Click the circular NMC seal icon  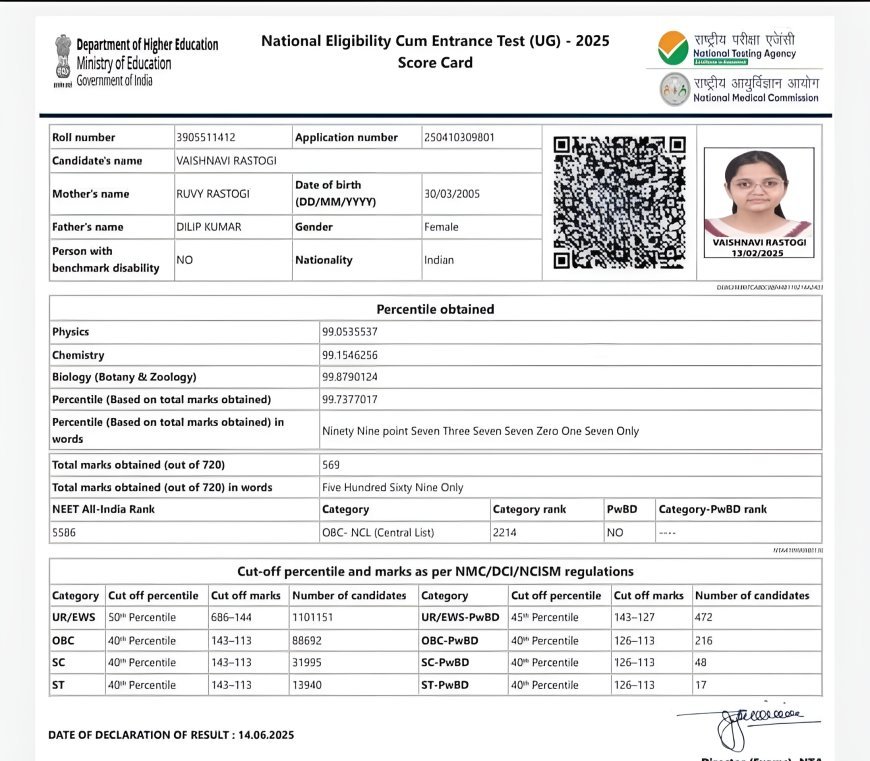point(674,90)
